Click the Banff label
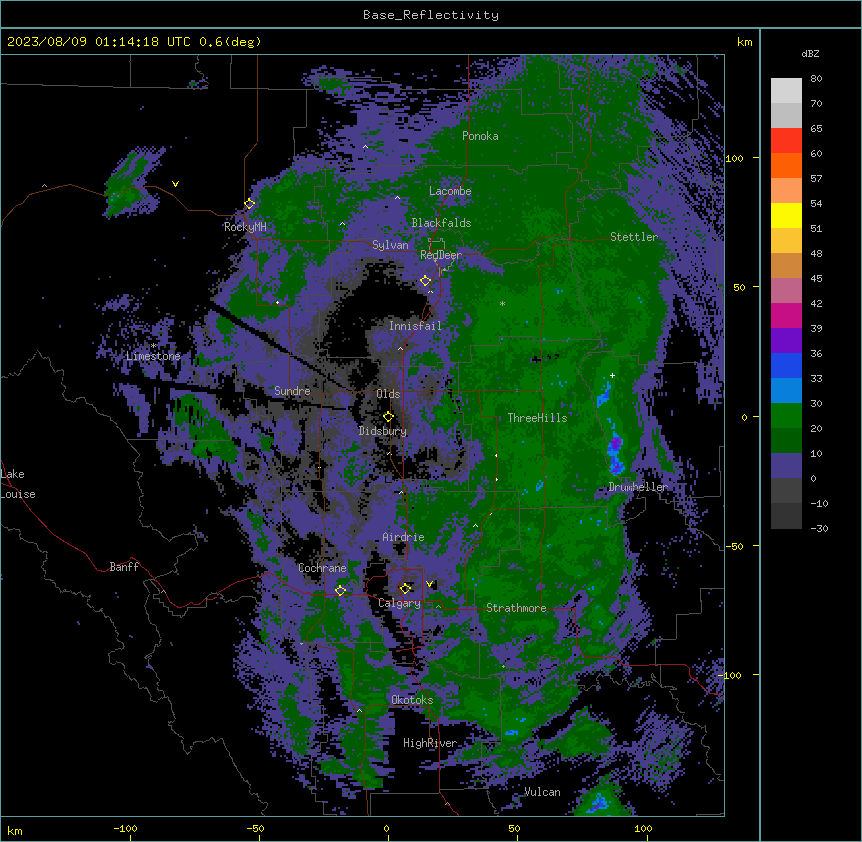Image resolution: width=862 pixels, height=842 pixels. (124, 567)
